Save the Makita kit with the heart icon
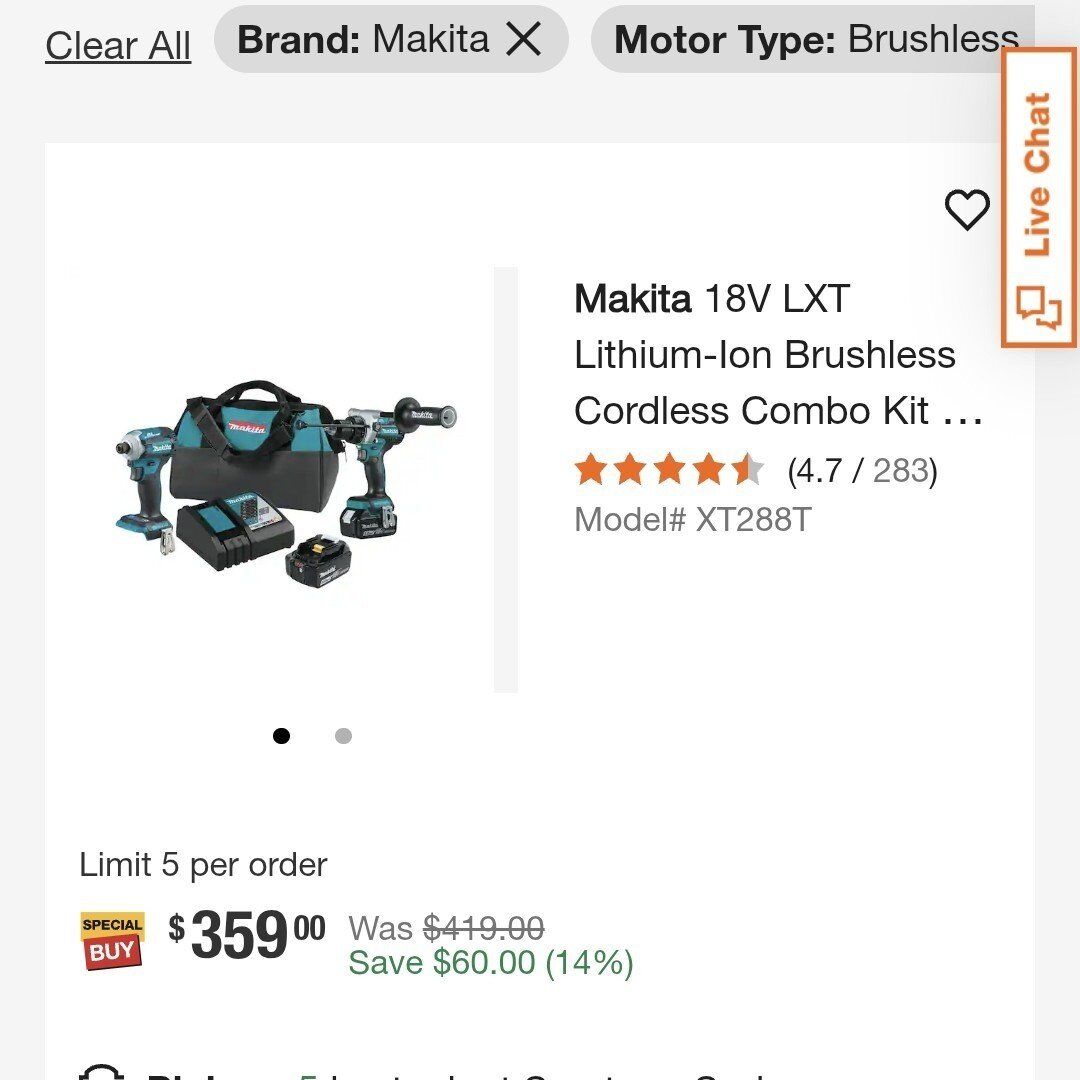The image size is (1080, 1080). click(x=967, y=210)
